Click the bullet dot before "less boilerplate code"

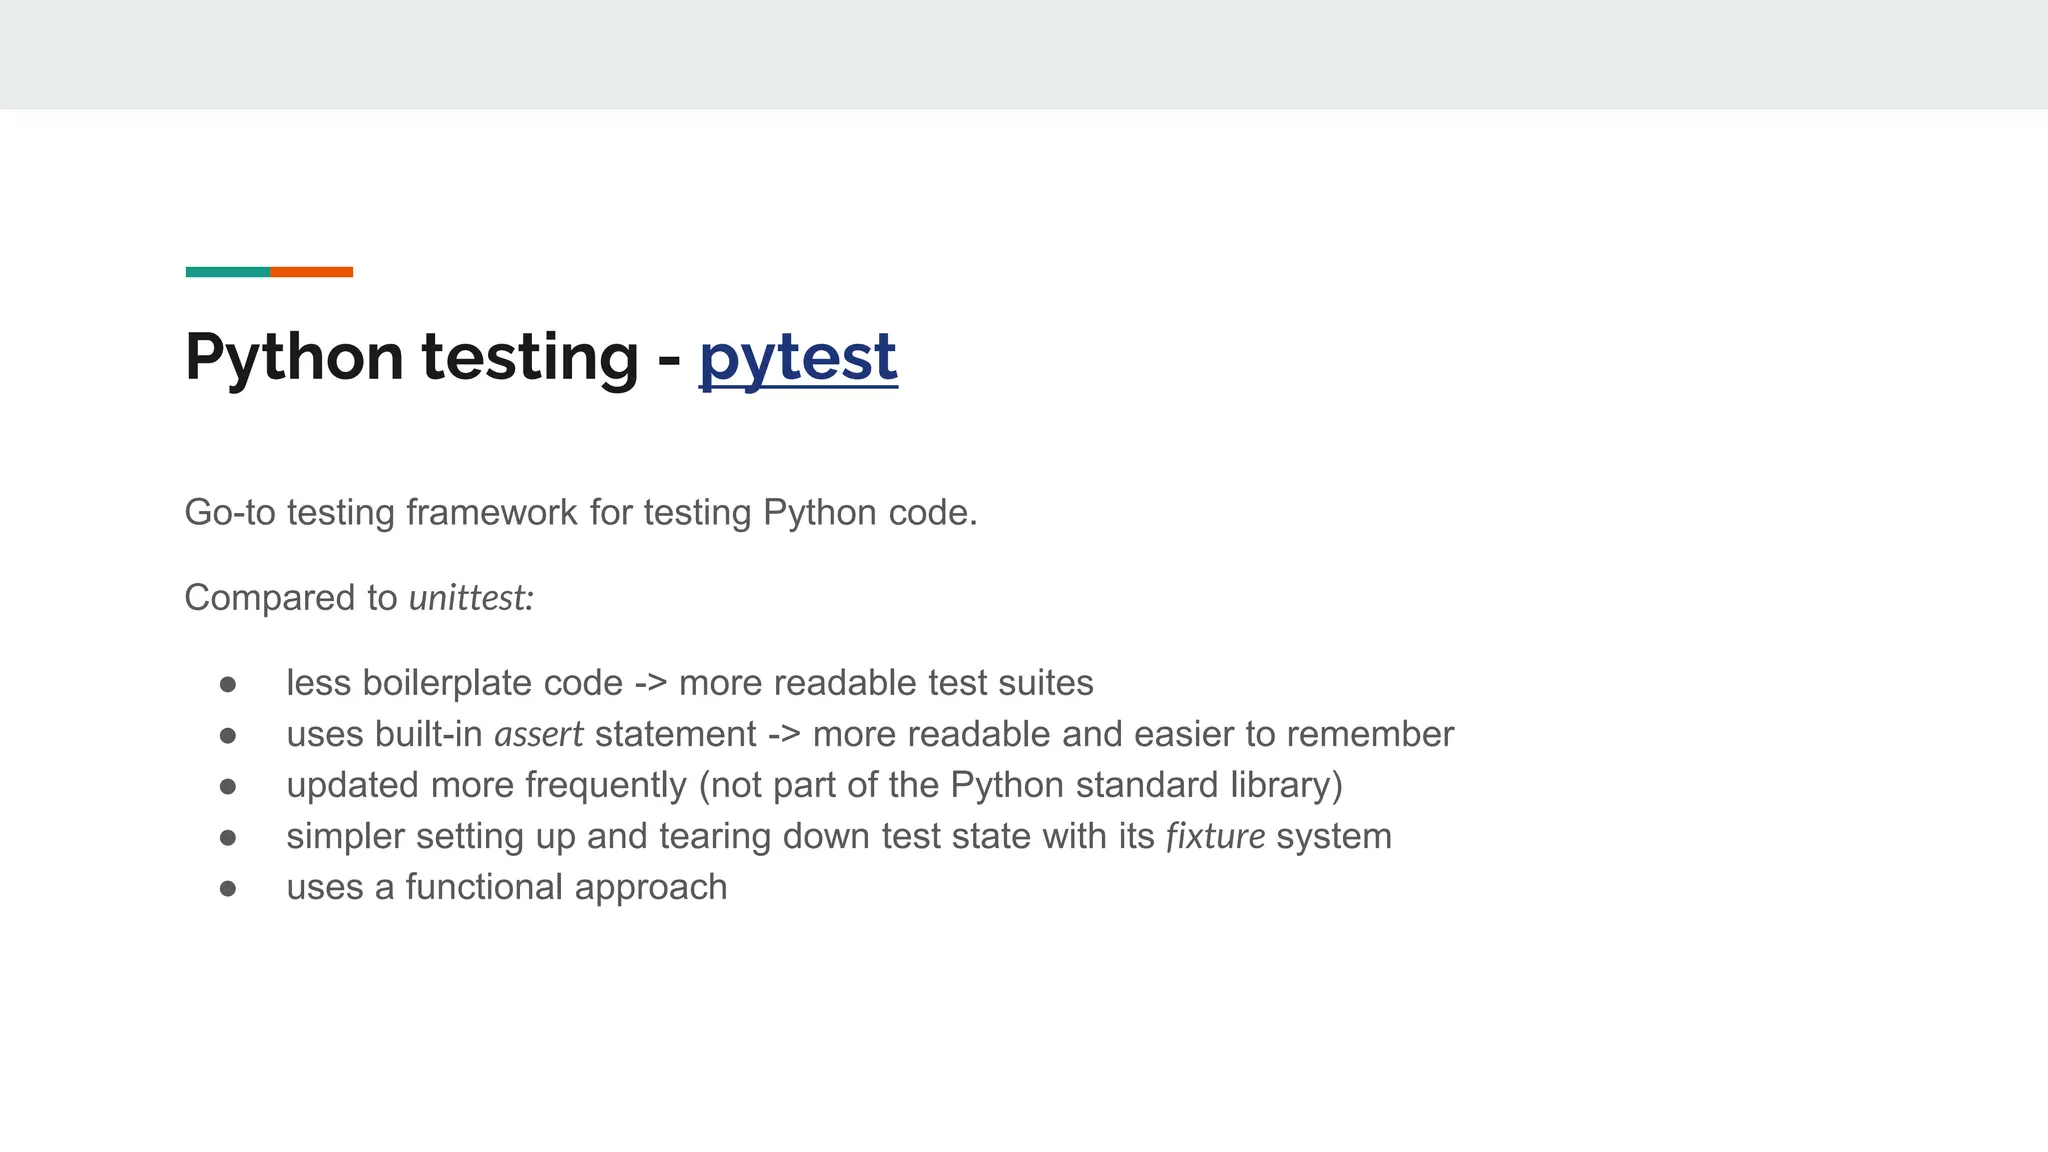coord(228,684)
